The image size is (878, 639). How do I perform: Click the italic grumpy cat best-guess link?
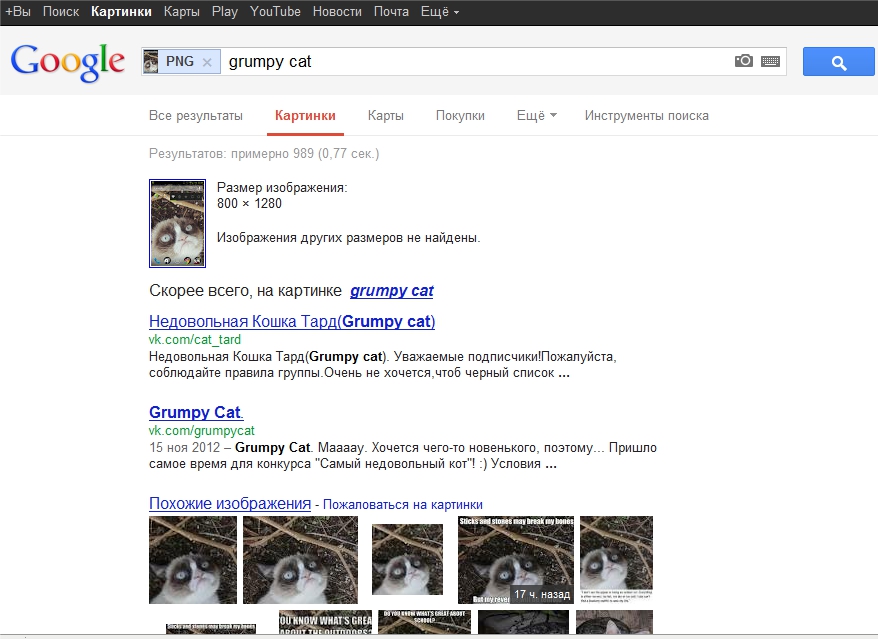391,291
